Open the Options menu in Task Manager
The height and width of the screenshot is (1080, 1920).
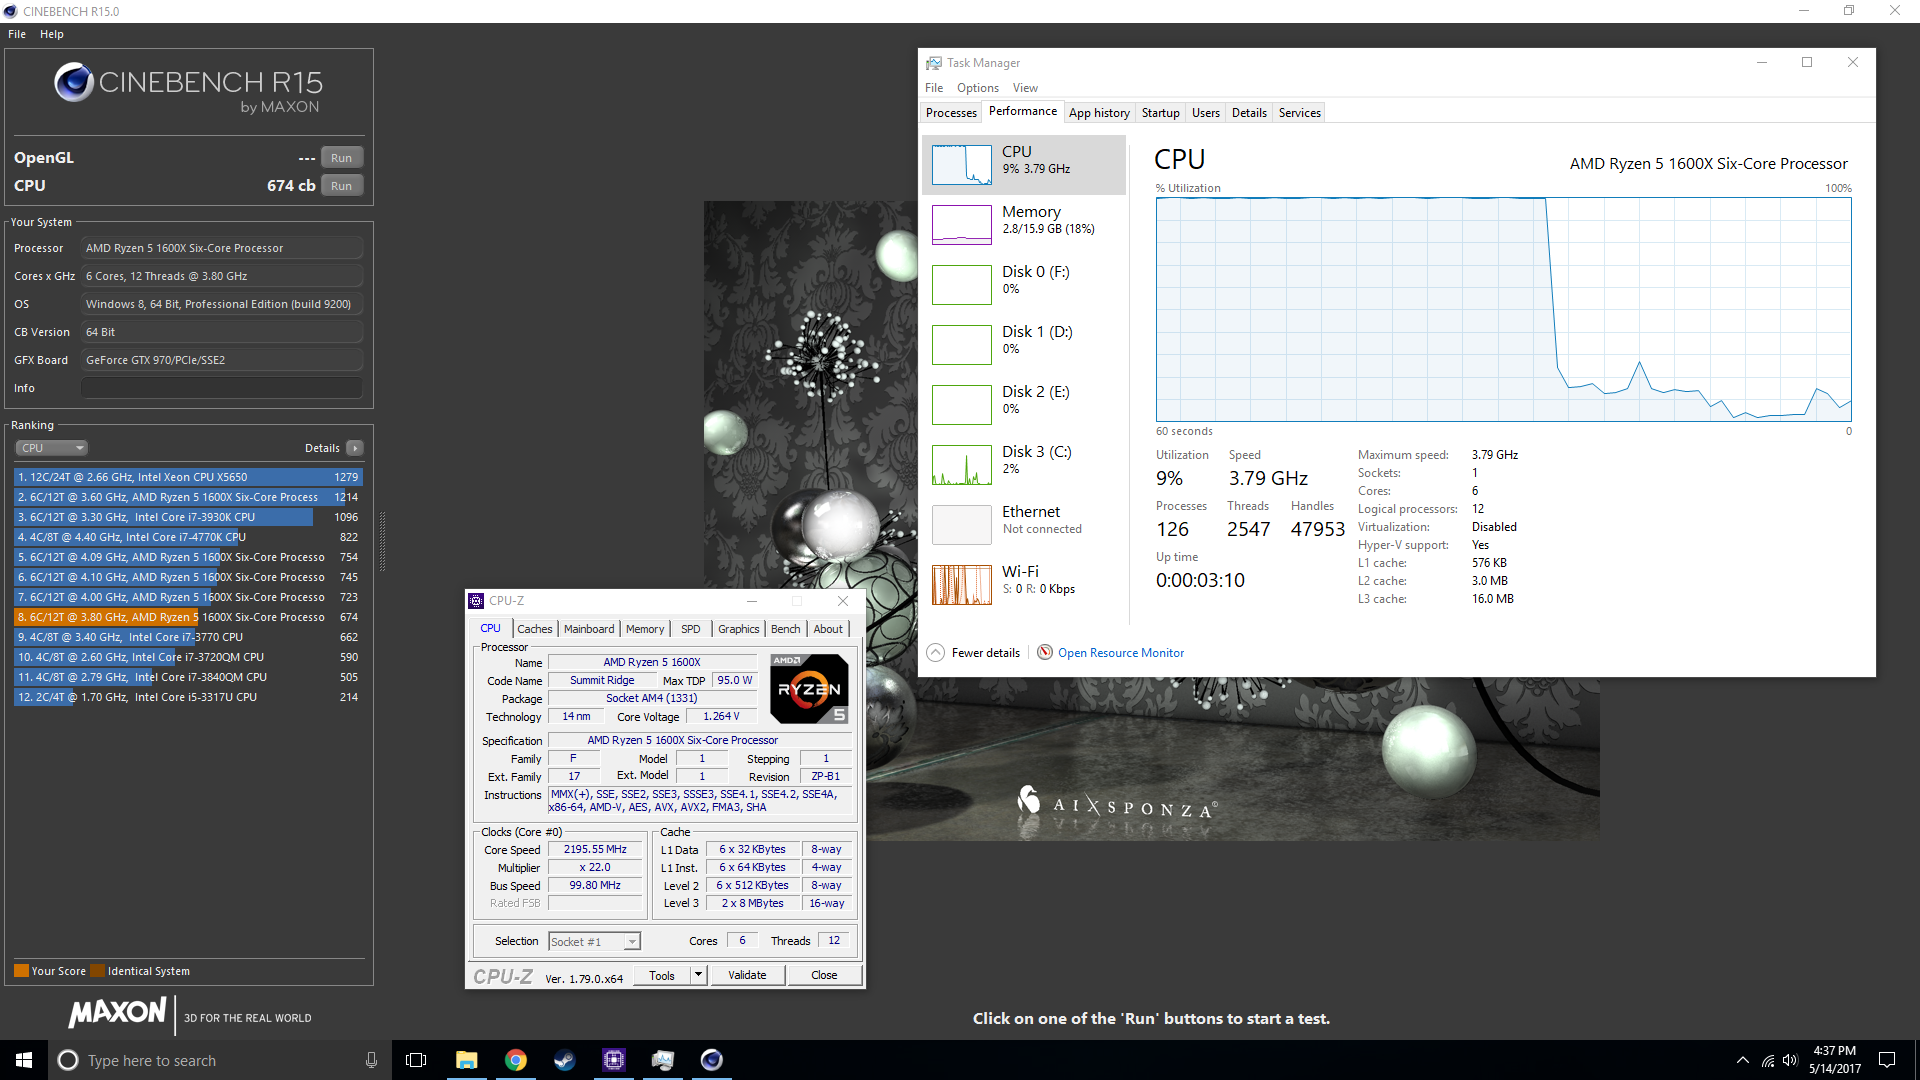[x=977, y=88]
